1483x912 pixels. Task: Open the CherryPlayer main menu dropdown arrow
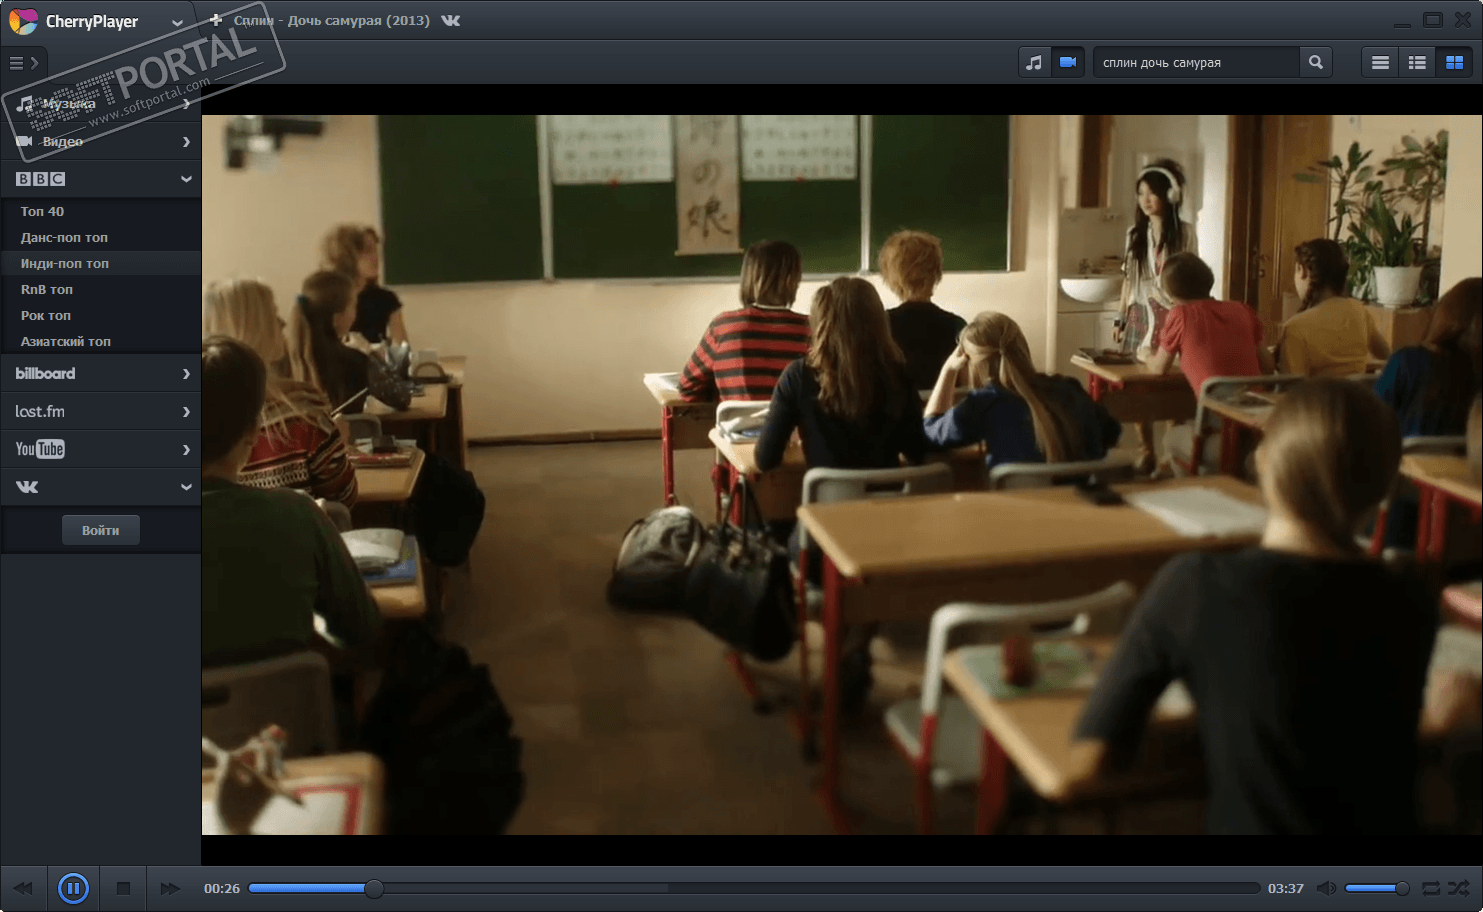pyautogui.click(x=177, y=22)
